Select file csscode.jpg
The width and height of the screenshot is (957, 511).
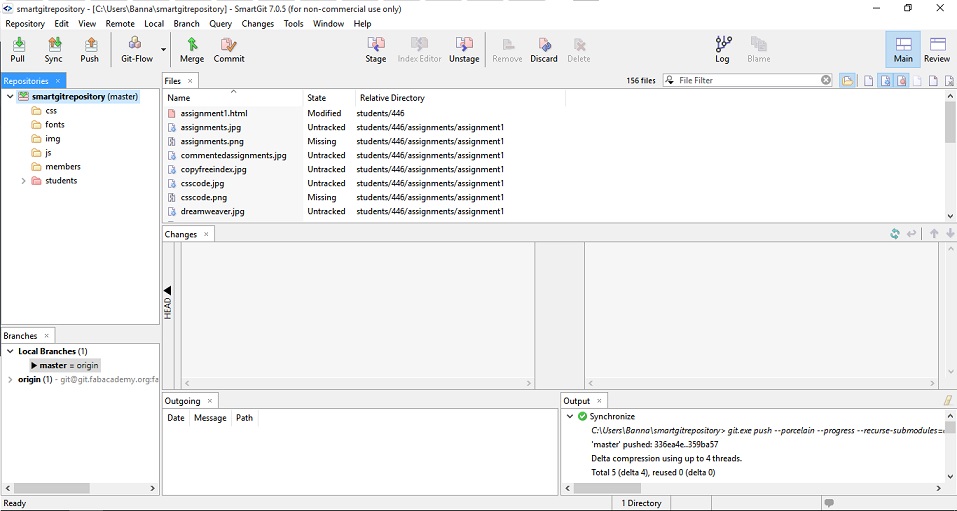coord(202,183)
